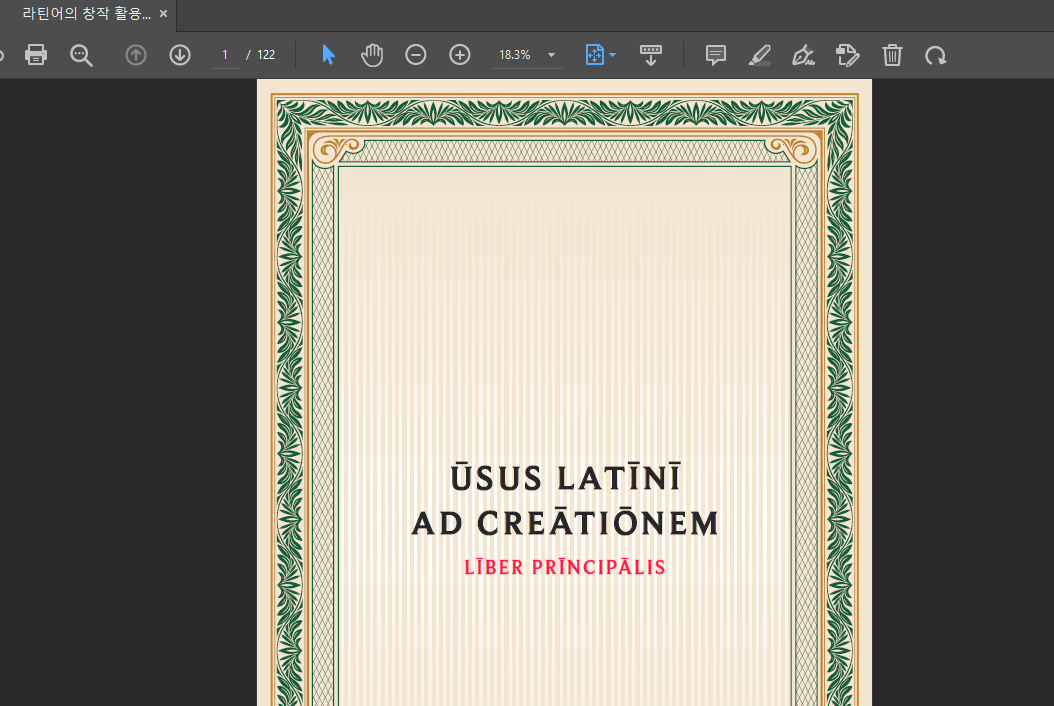Click the fit page options icon
Image resolution: width=1054 pixels, height=706 pixels.
594,55
